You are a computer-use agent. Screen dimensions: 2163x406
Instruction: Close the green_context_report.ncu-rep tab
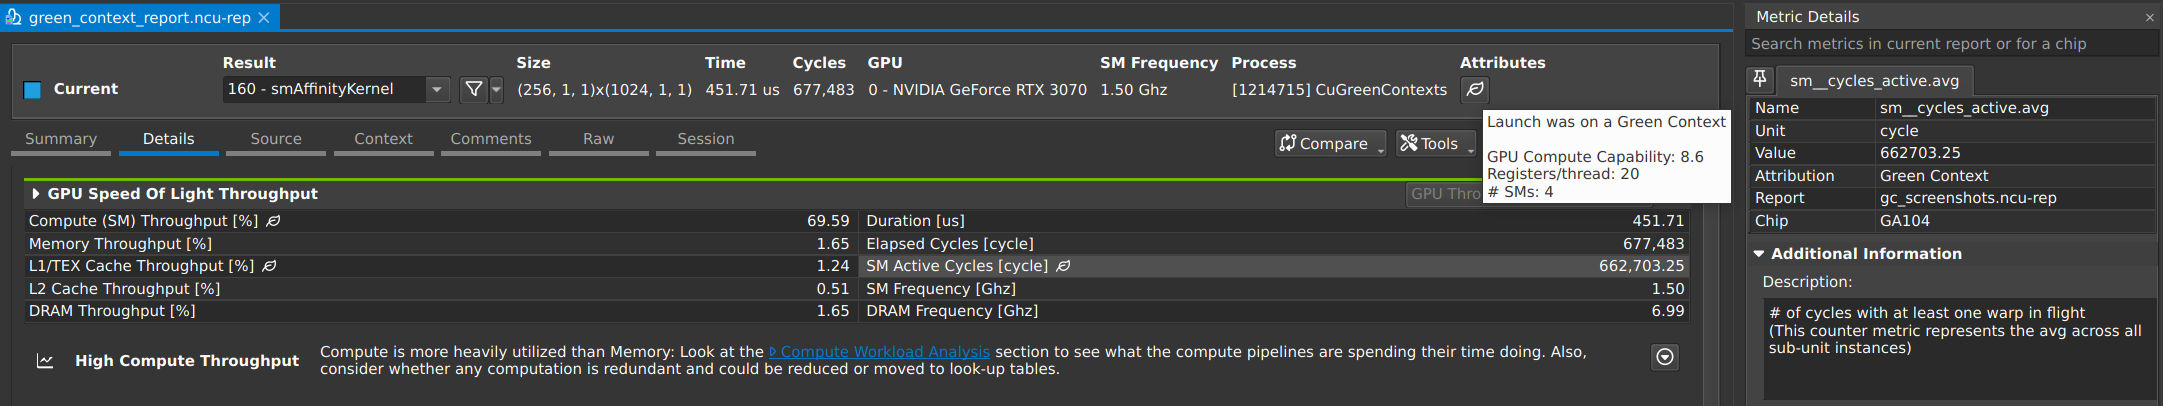[x=264, y=18]
